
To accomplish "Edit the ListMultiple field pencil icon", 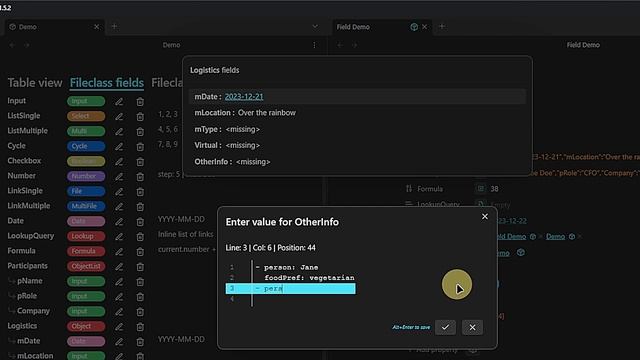I will 119,131.
